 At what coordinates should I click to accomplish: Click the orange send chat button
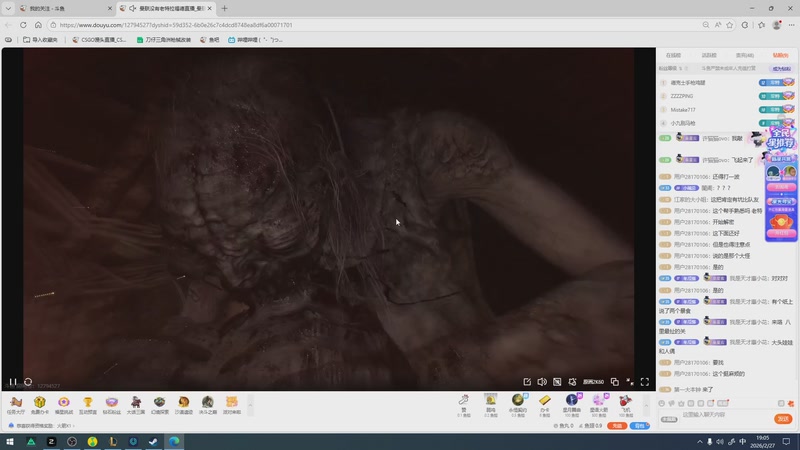(783, 419)
